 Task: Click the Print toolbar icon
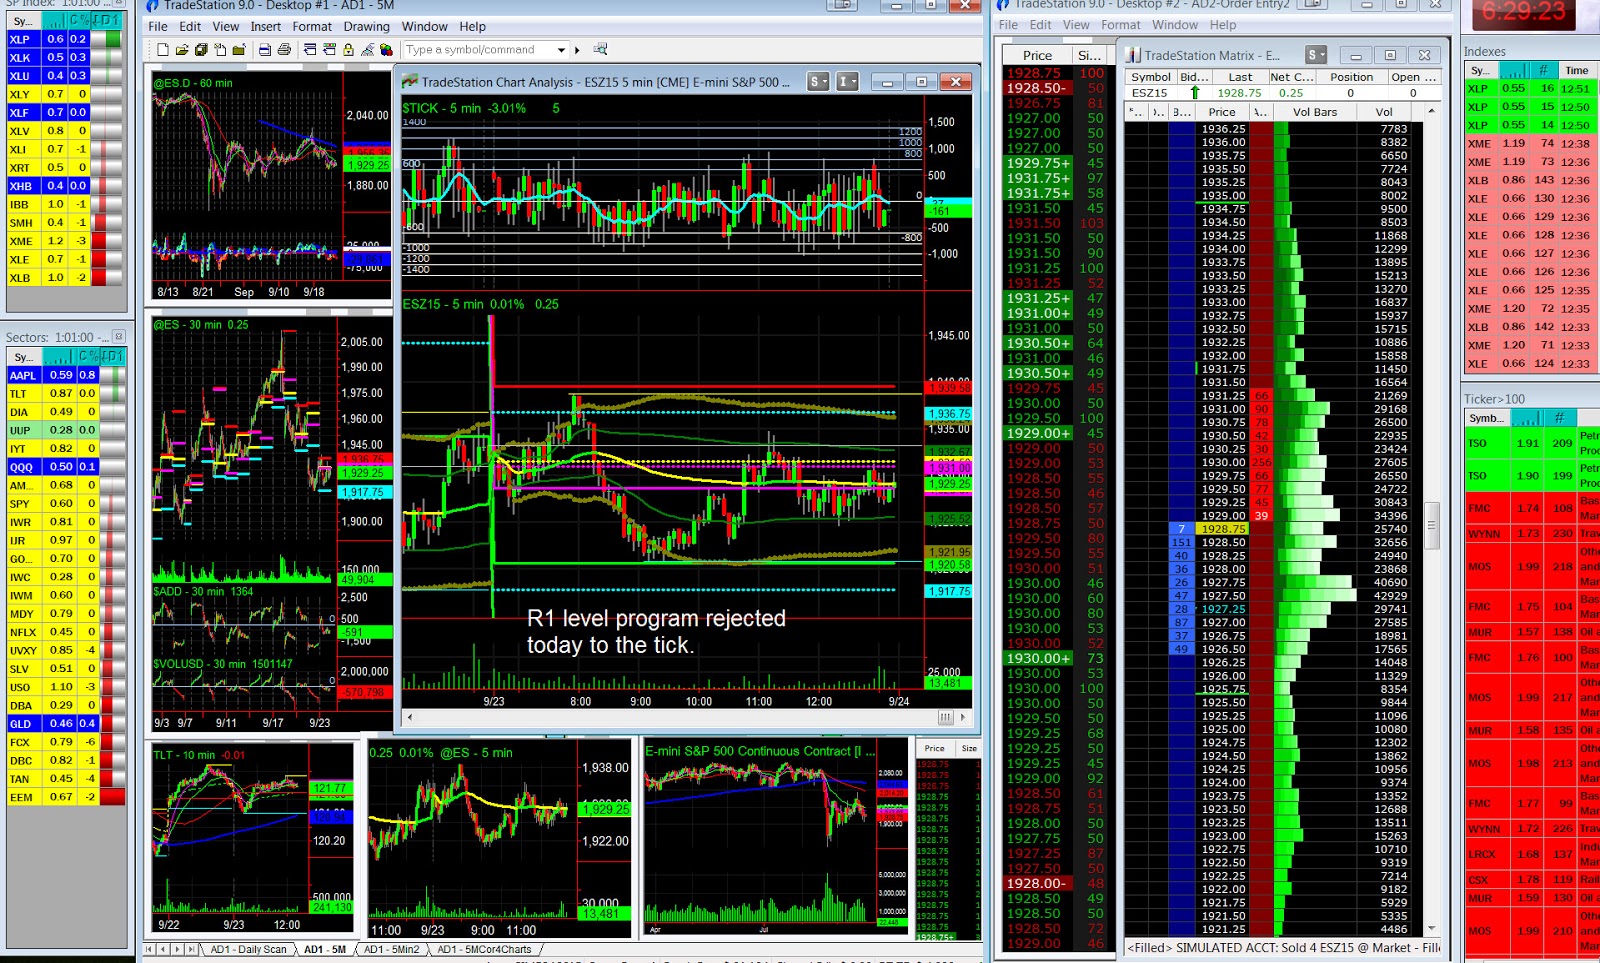coord(284,49)
